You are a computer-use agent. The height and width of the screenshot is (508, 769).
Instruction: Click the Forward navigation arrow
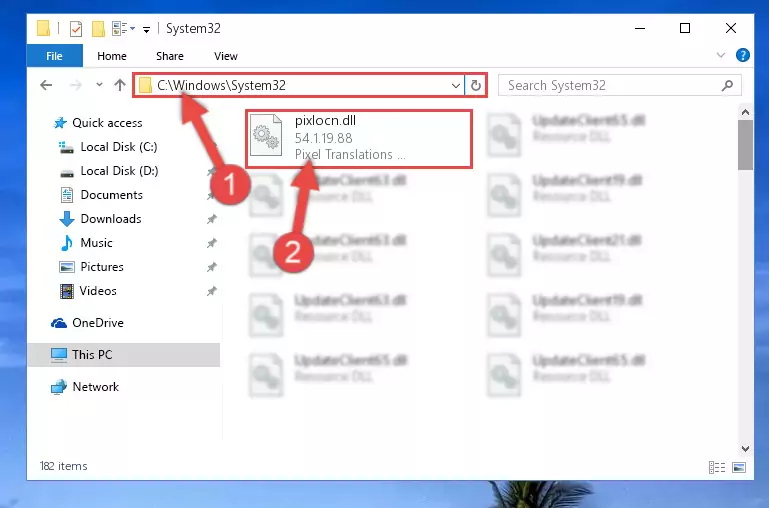click(76, 85)
